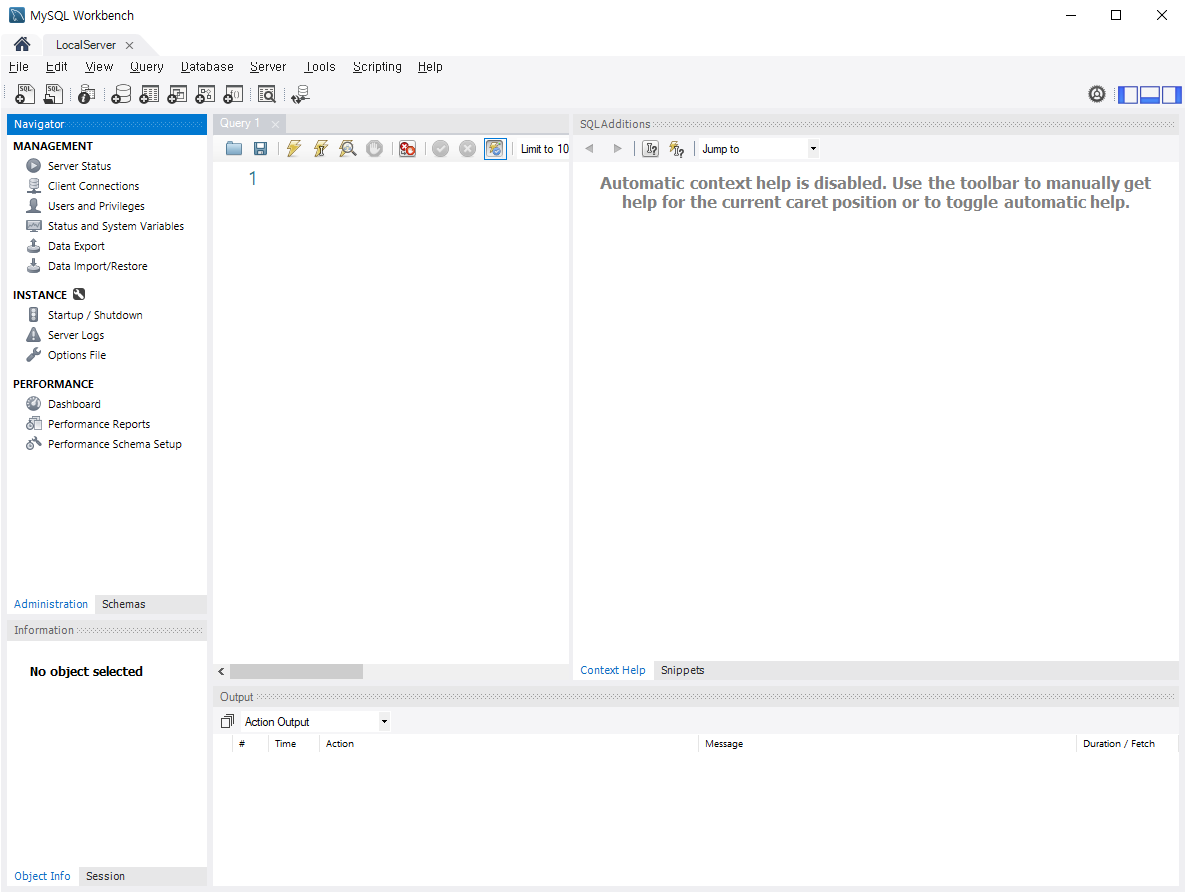
Task: Click the Snippets tab
Action: [x=682, y=670]
